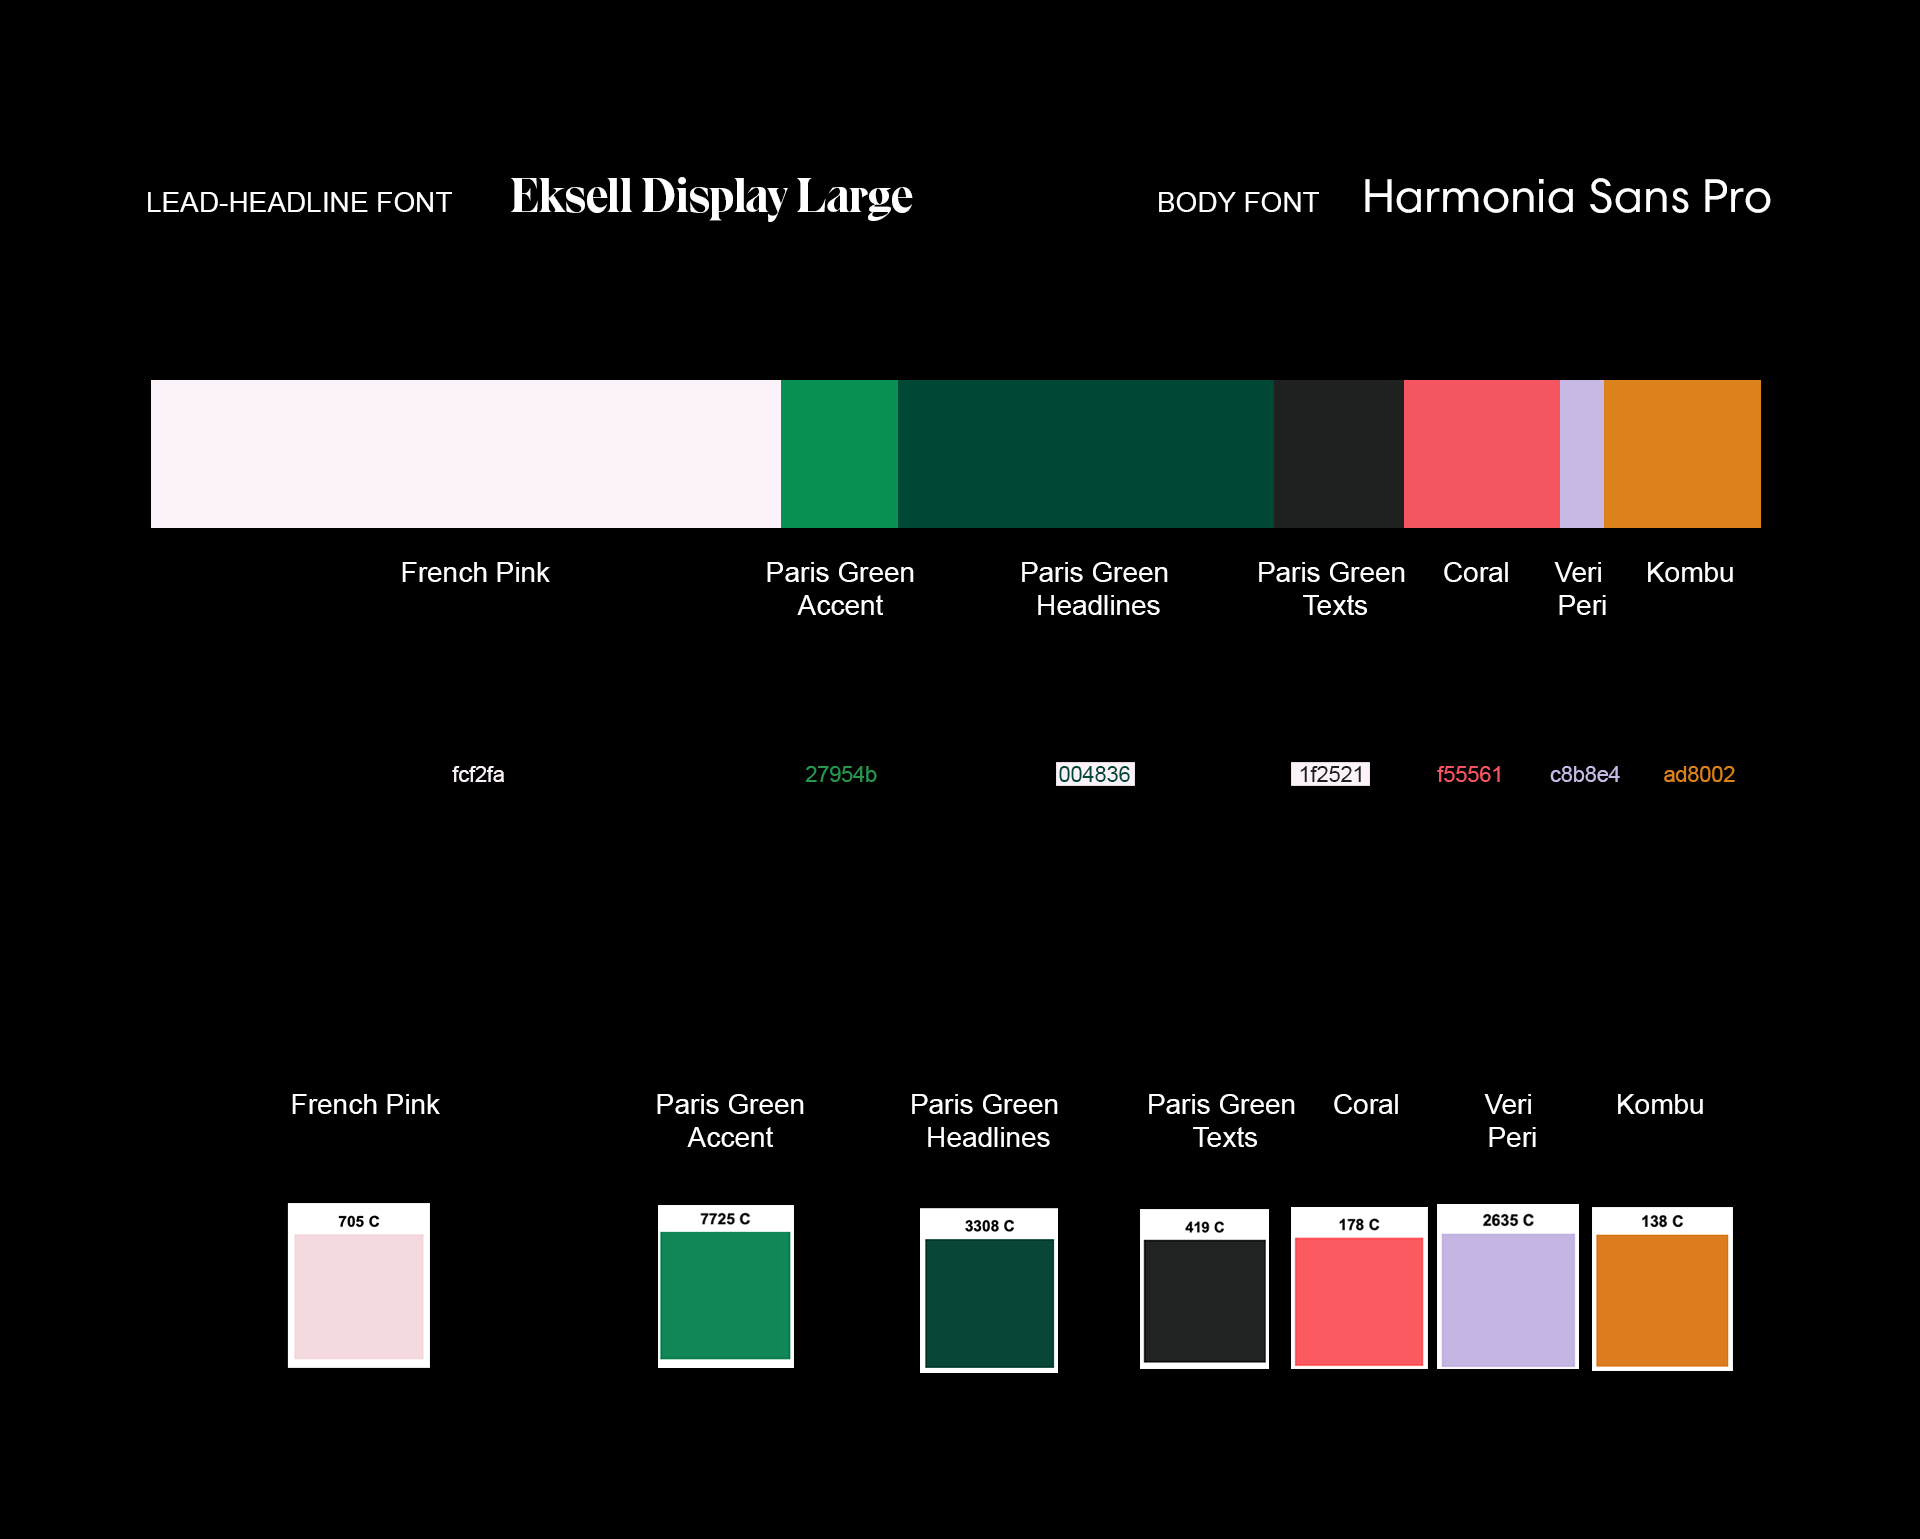Image resolution: width=1920 pixels, height=1539 pixels.
Task: Select the 2635 C Pantone chip
Action: pyautogui.click(x=1508, y=1287)
